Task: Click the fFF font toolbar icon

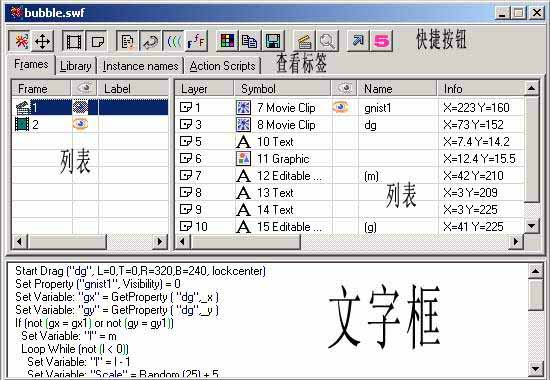Action: [x=196, y=41]
